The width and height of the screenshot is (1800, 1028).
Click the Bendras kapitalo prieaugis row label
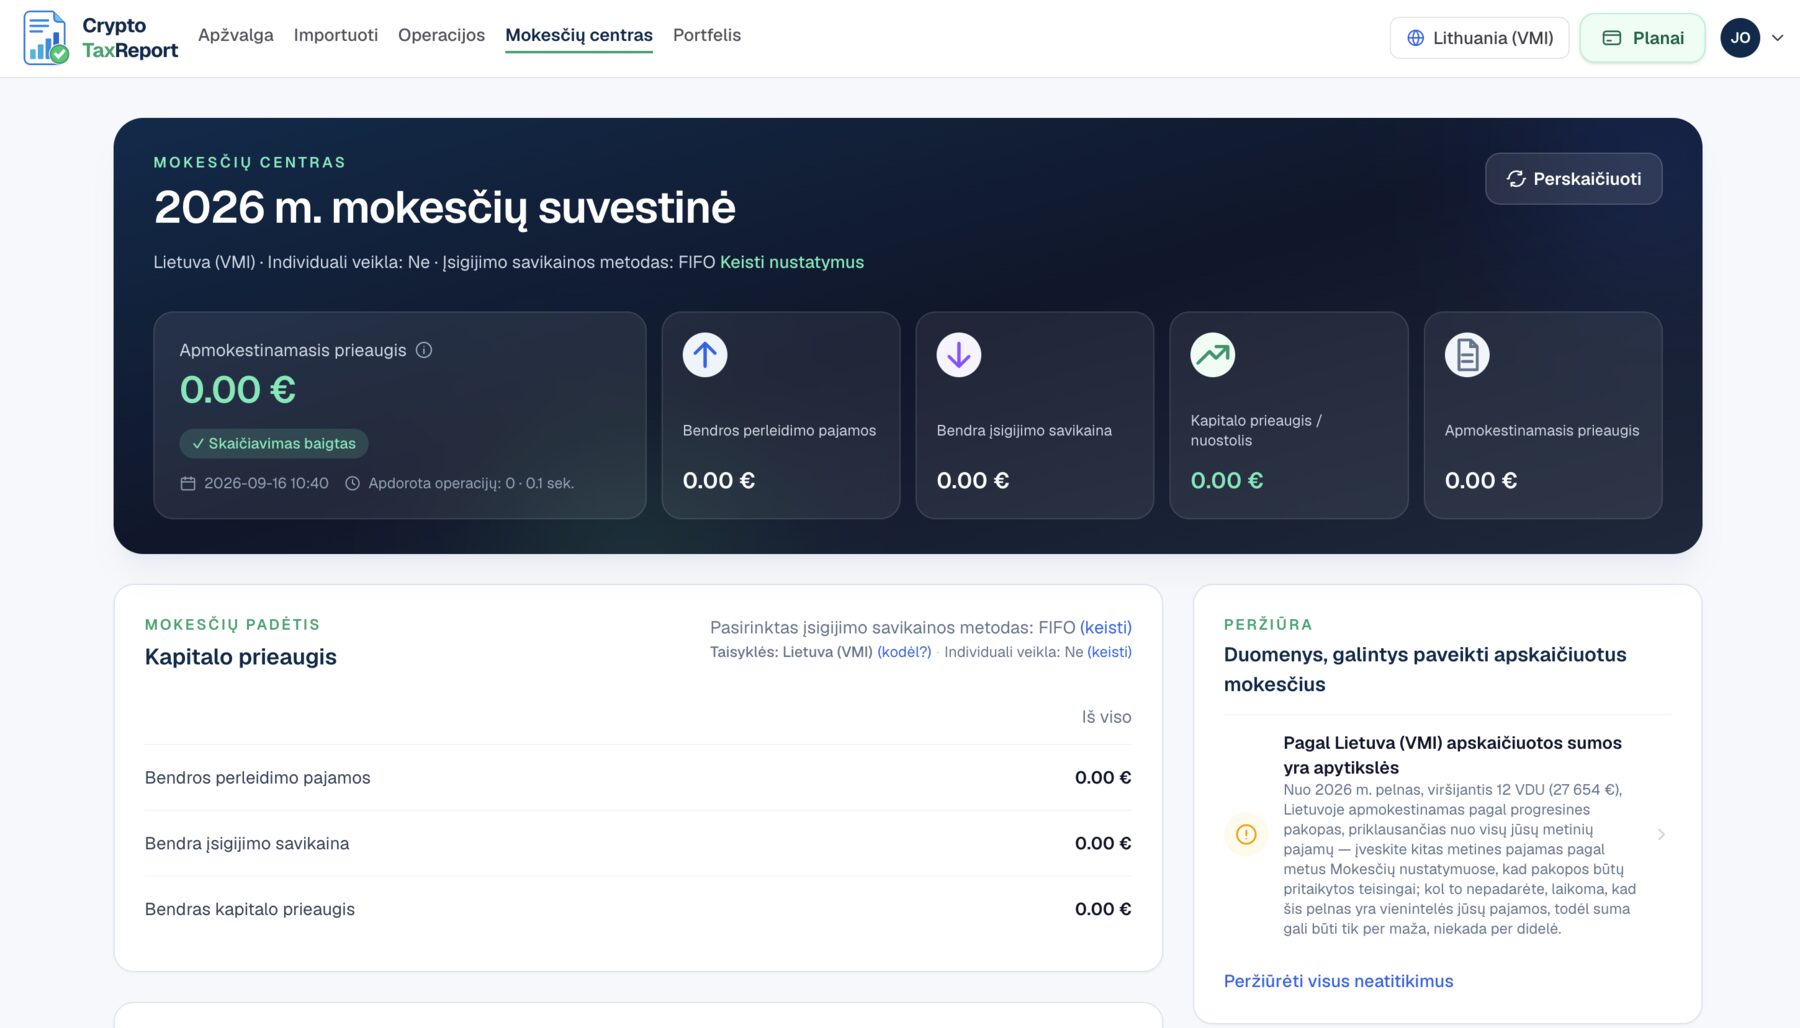(x=250, y=909)
